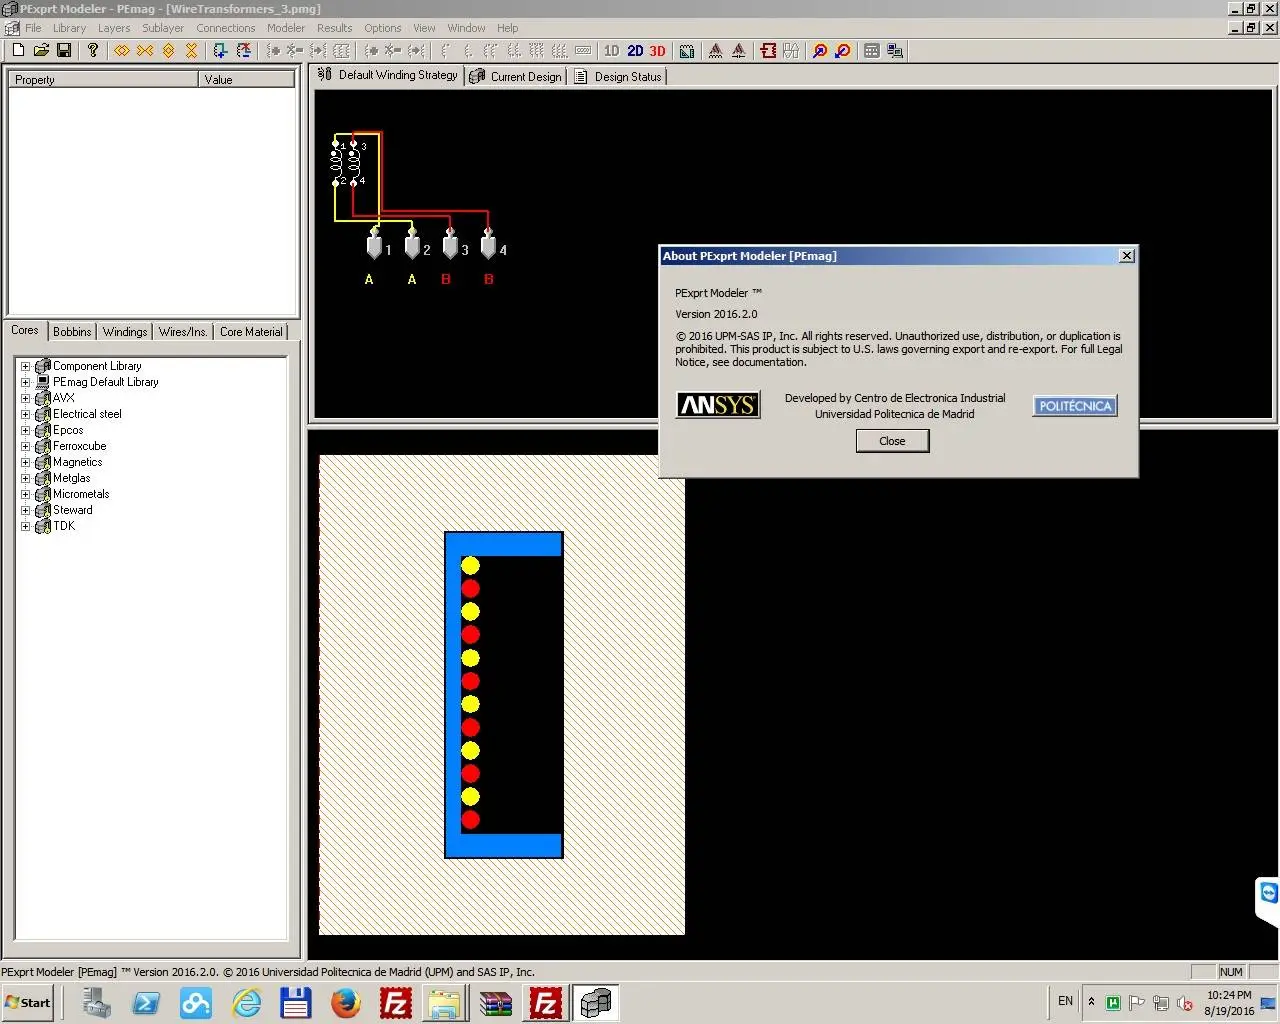Screen dimensions: 1280x1024
Task: Click the calculator toolbar icon
Action: pos(872,50)
